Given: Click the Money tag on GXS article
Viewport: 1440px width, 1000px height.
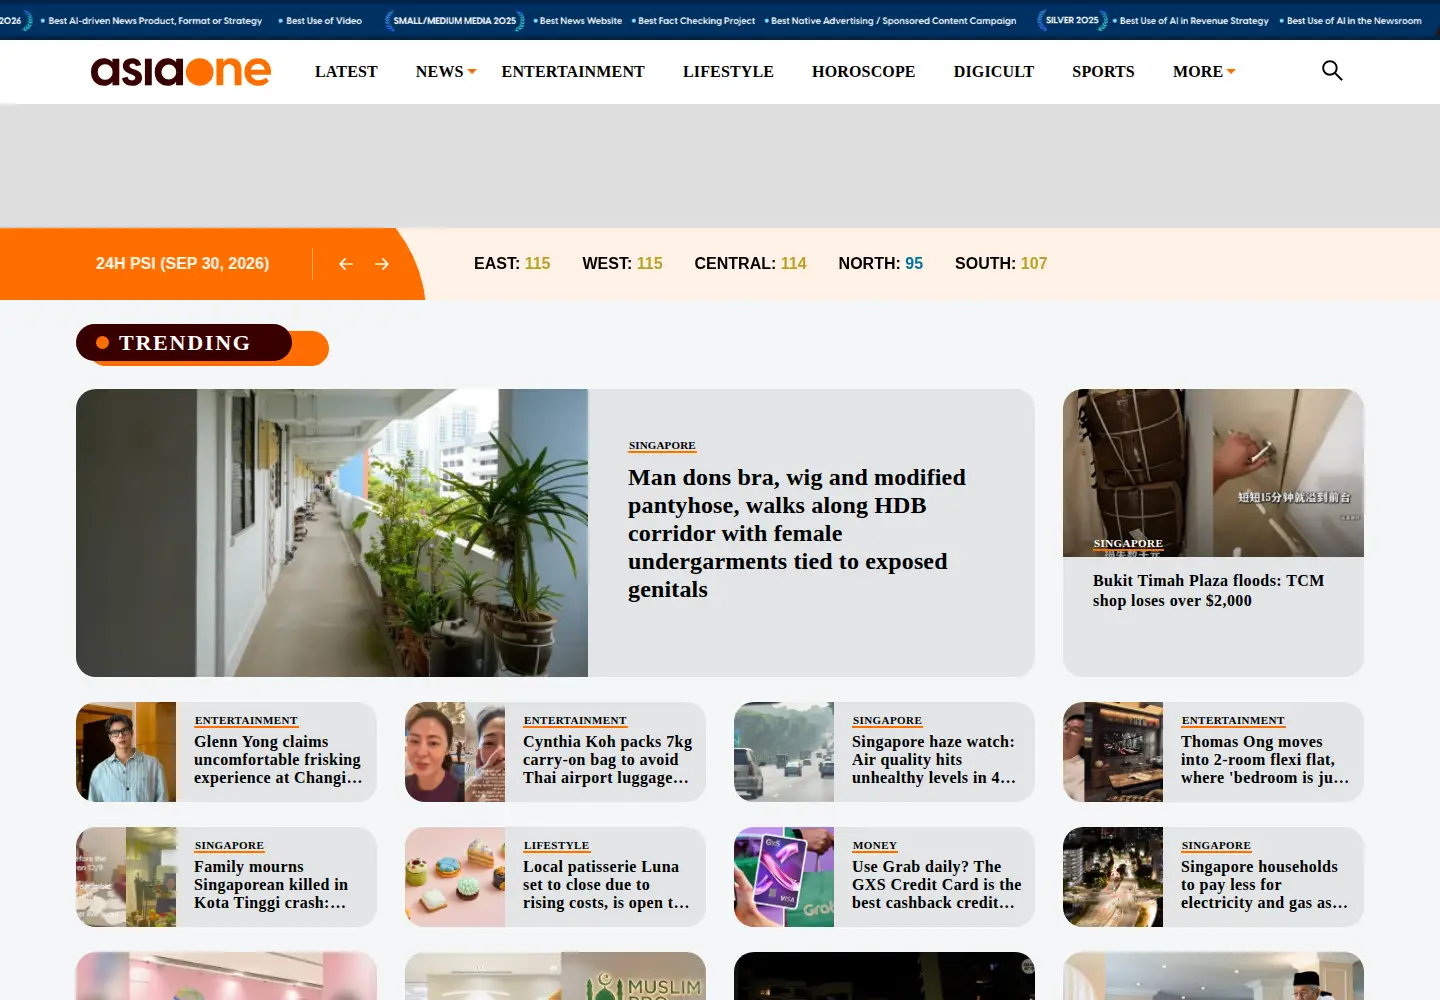Looking at the screenshot, I should pos(875,846).
